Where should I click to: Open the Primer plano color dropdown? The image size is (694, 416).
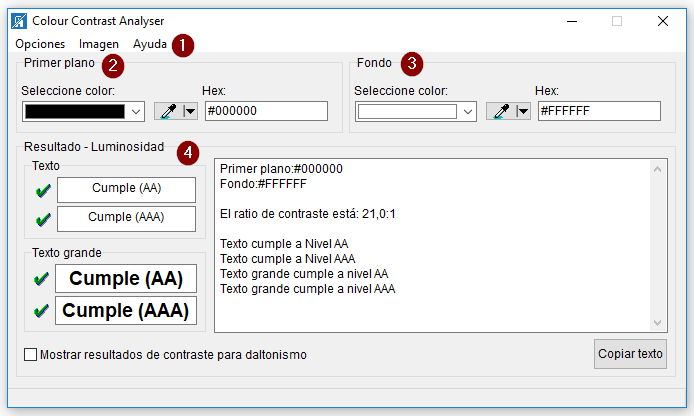pos(136,111)
